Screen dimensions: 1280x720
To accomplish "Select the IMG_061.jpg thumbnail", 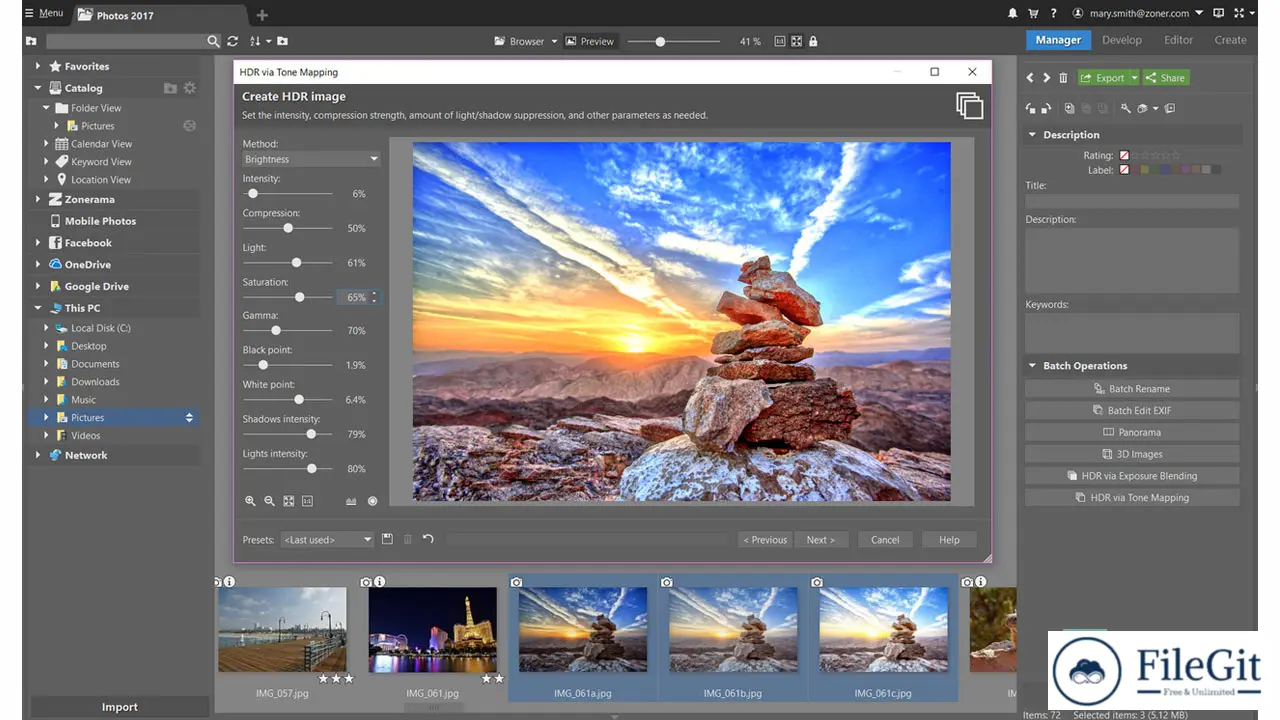I will 432,629.
